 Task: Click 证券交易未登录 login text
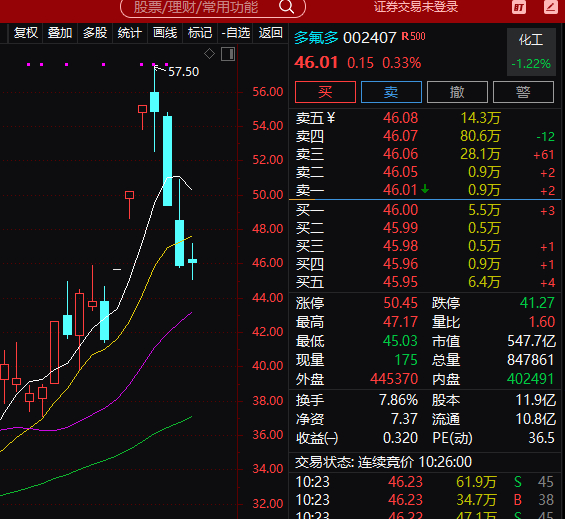pos(416,7)
